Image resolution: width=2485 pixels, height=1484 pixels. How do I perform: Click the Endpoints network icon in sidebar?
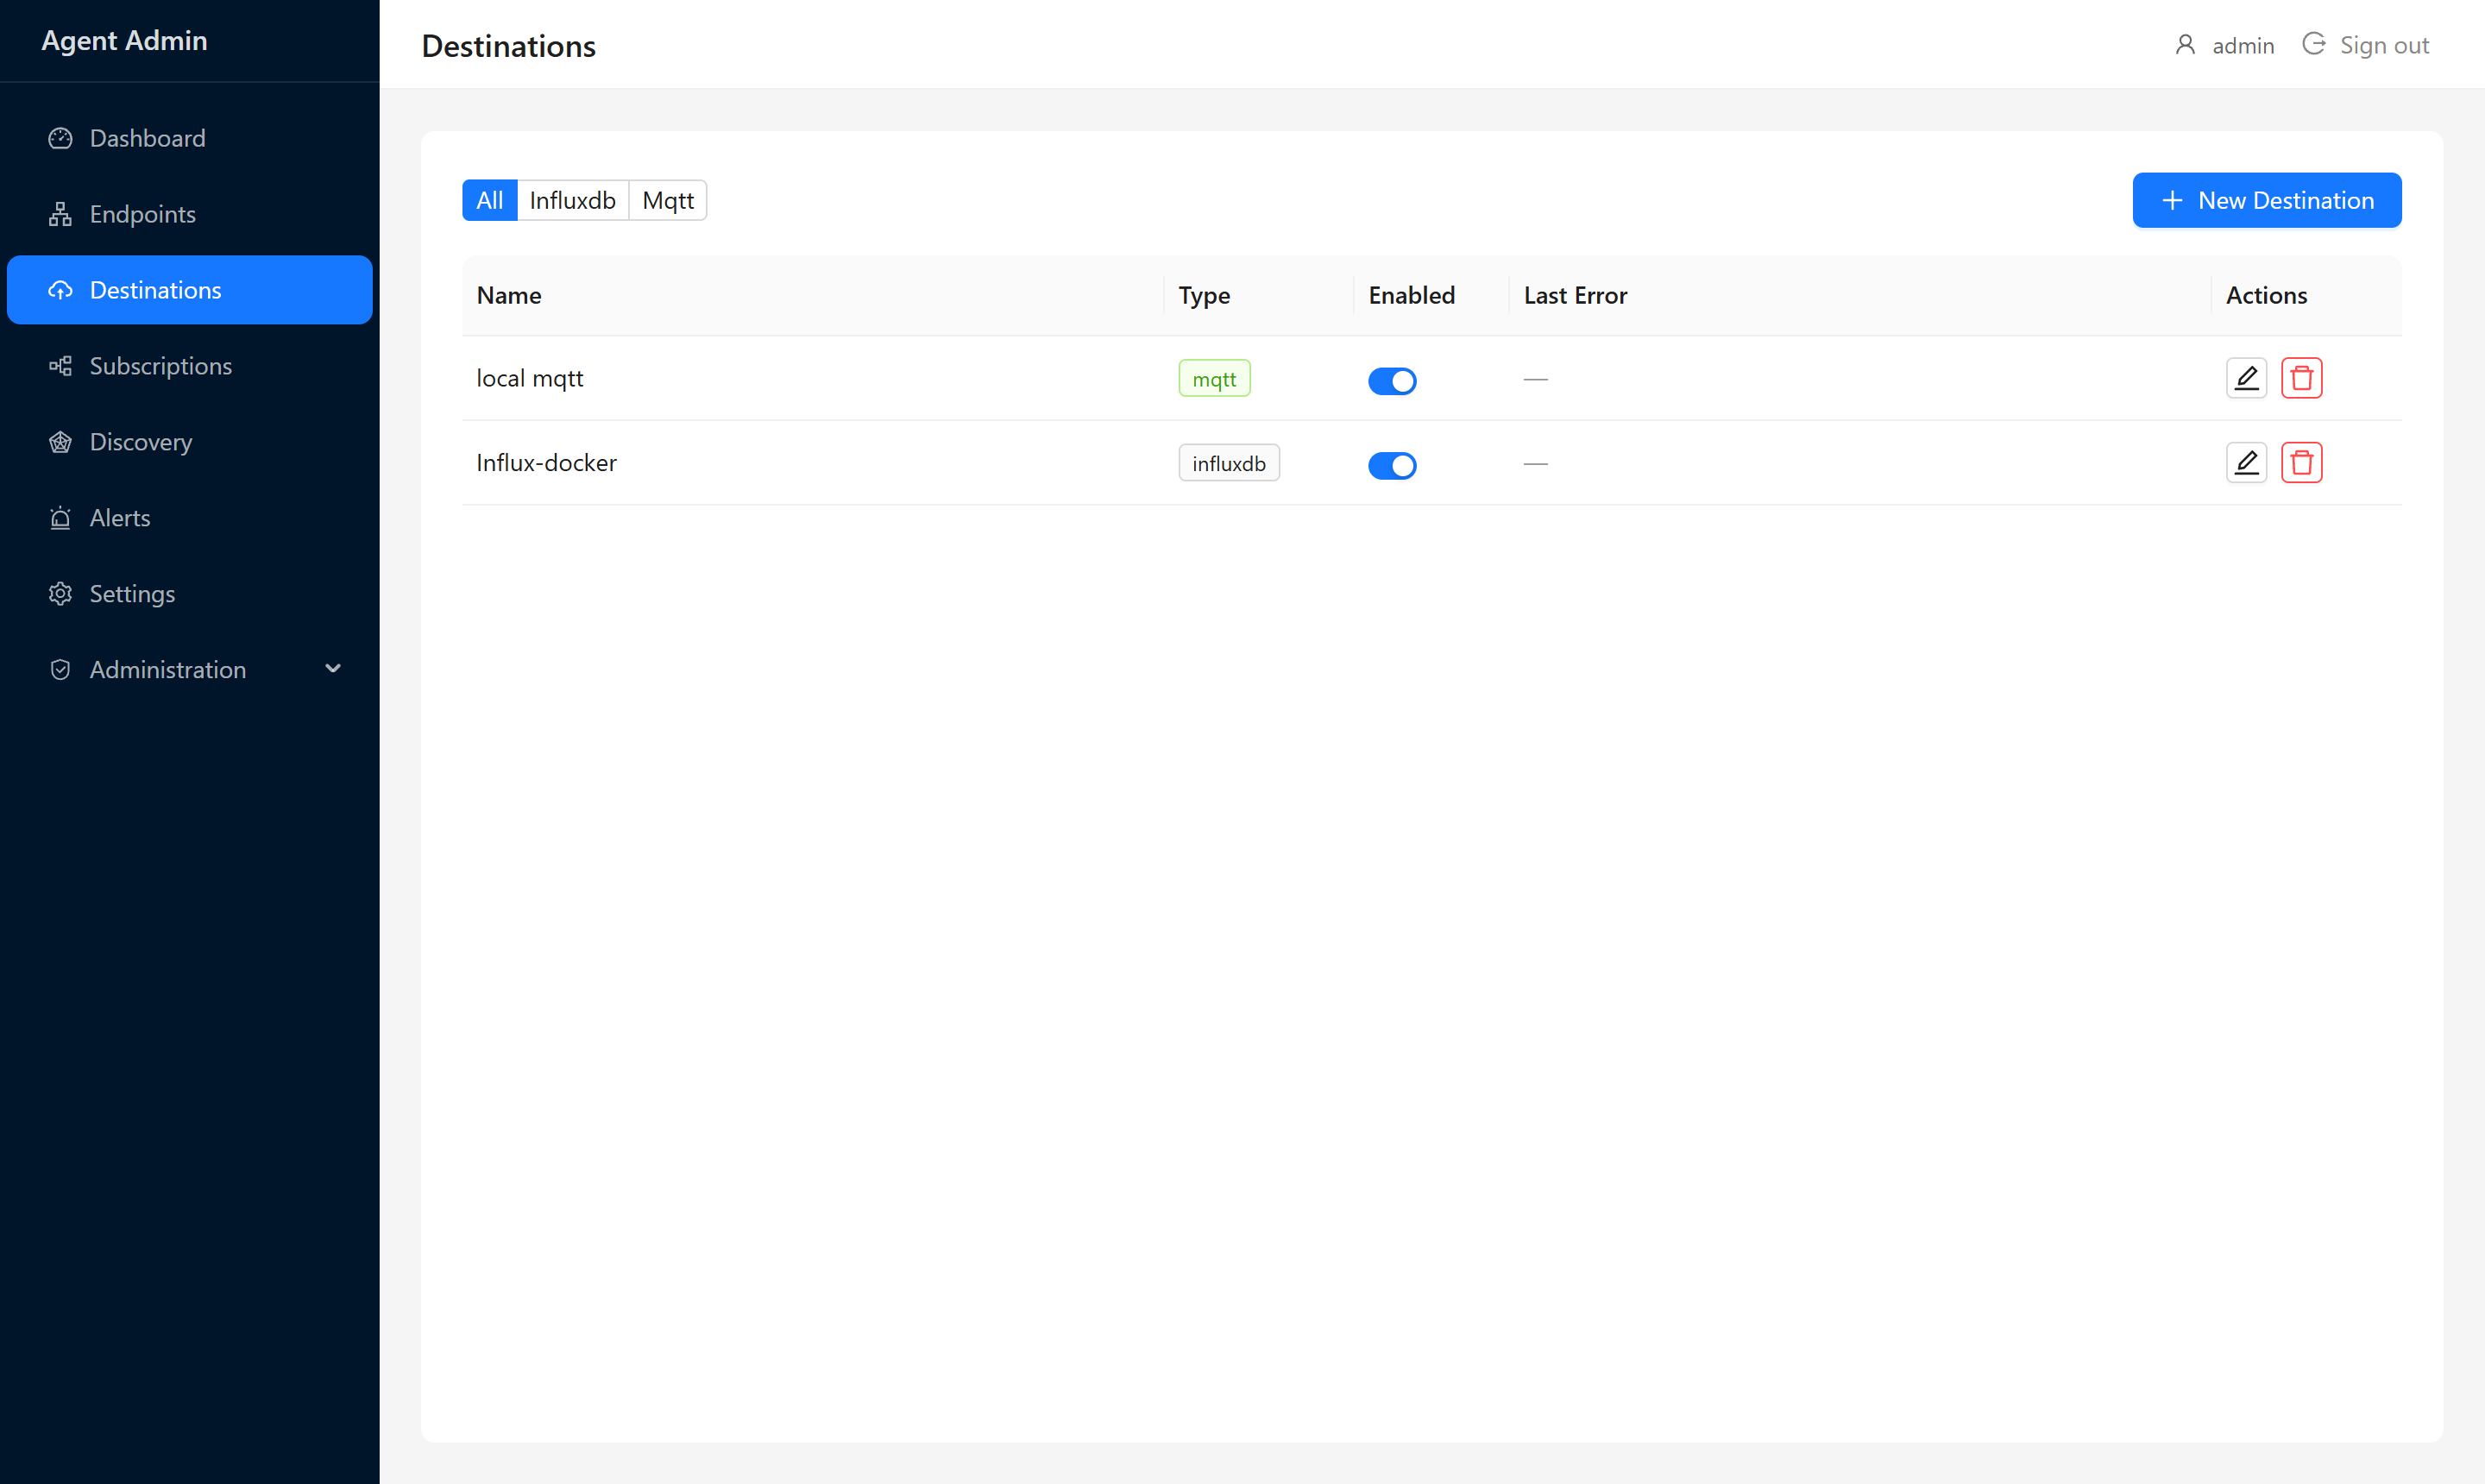click(60, 214)
